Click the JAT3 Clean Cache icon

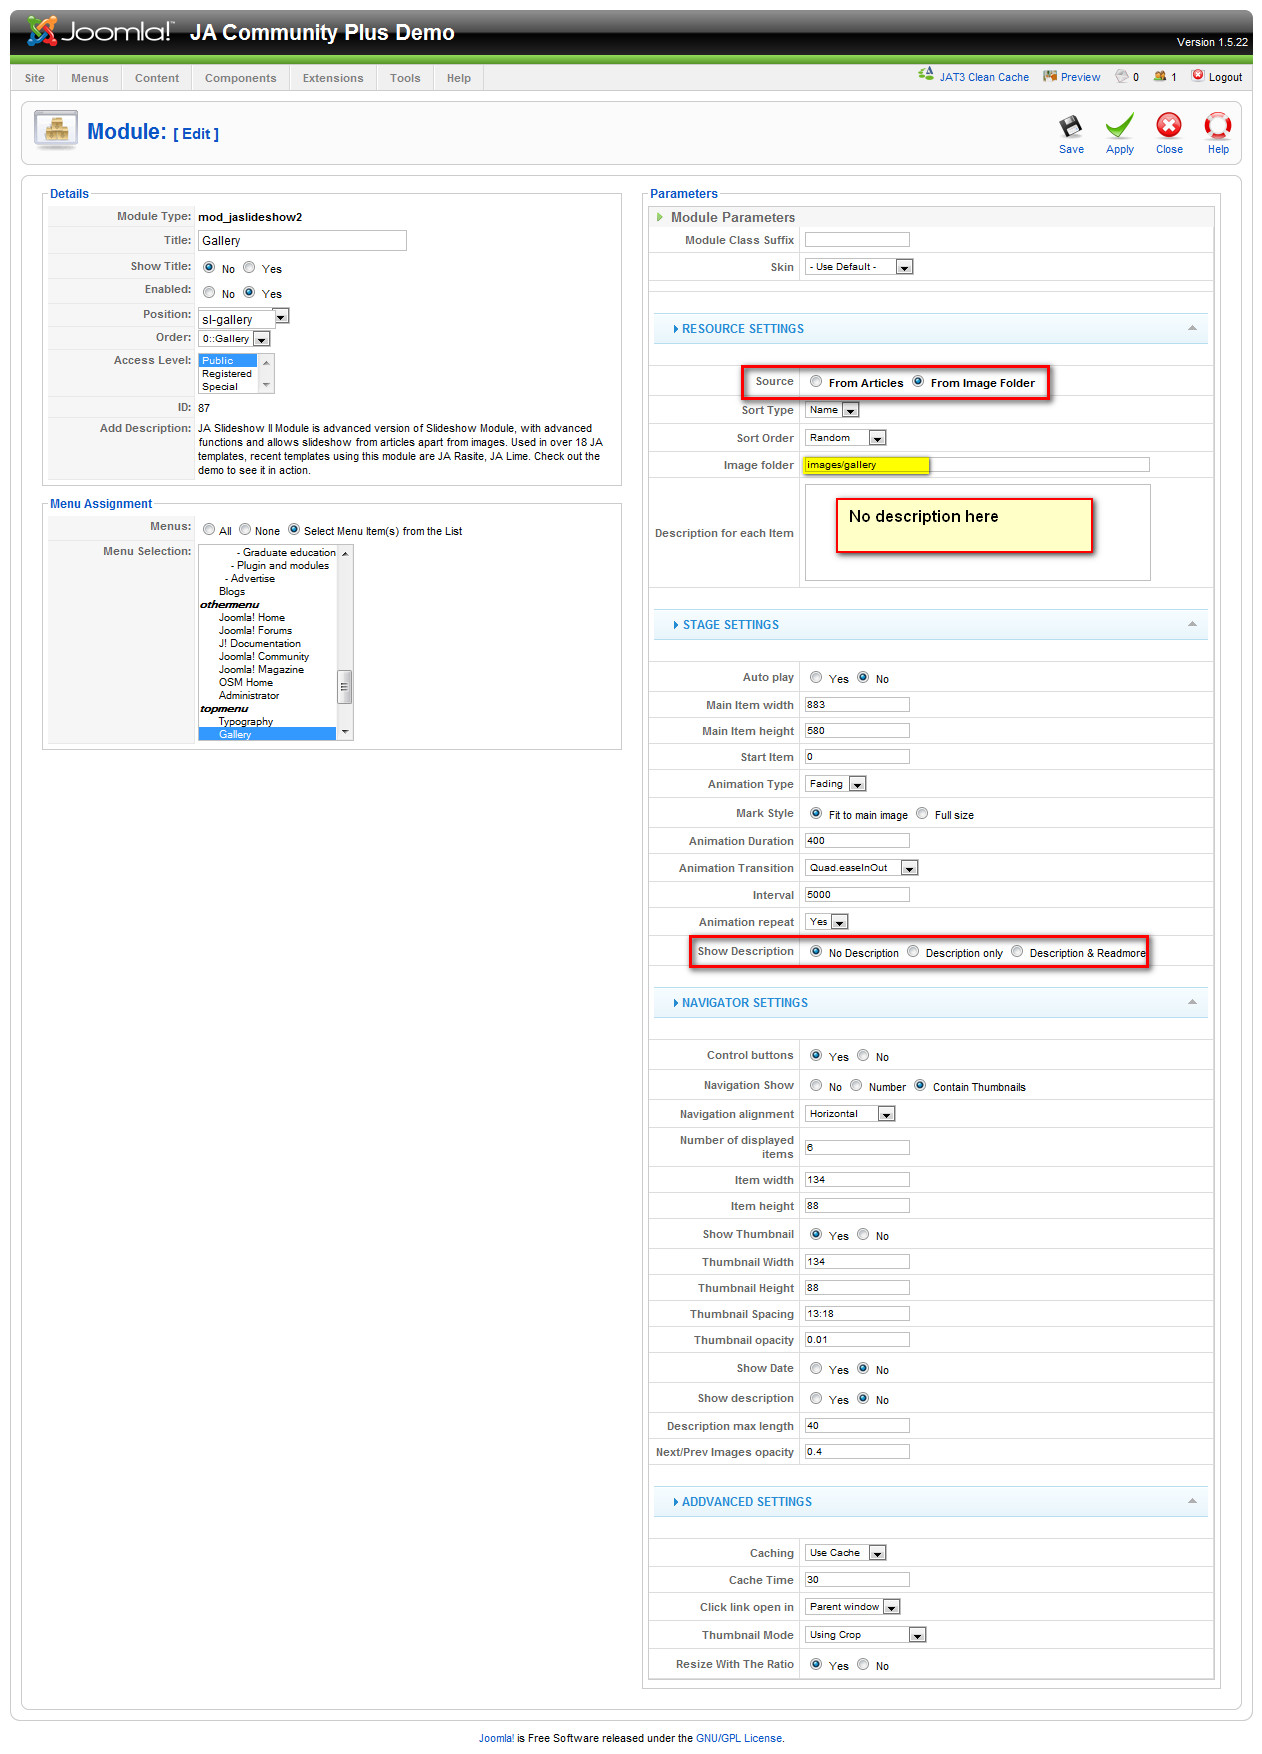(x=926, y=75)
